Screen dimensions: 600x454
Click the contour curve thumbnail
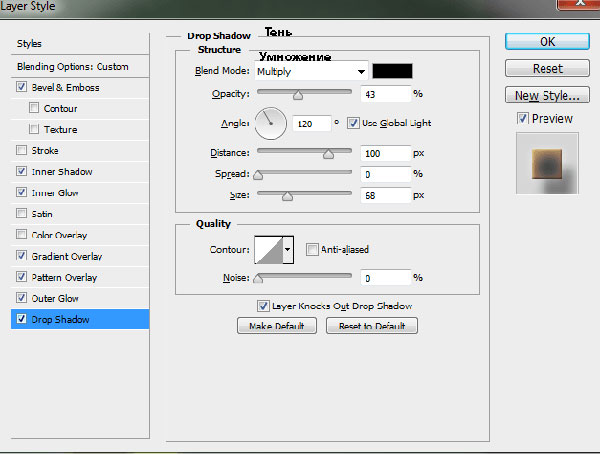point(269,250)
